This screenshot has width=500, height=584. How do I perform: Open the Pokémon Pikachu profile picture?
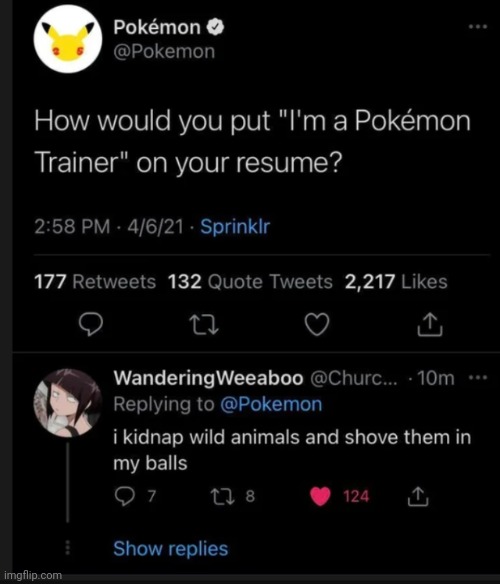(x=68, y=39)
